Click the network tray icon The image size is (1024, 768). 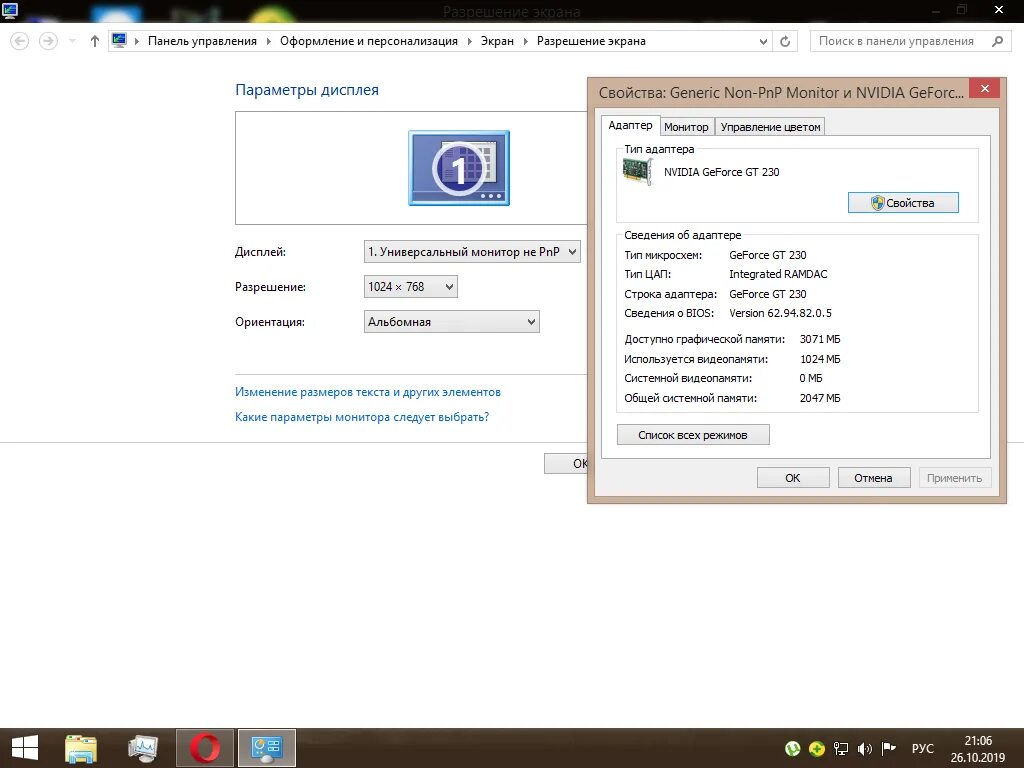(840, 748)
